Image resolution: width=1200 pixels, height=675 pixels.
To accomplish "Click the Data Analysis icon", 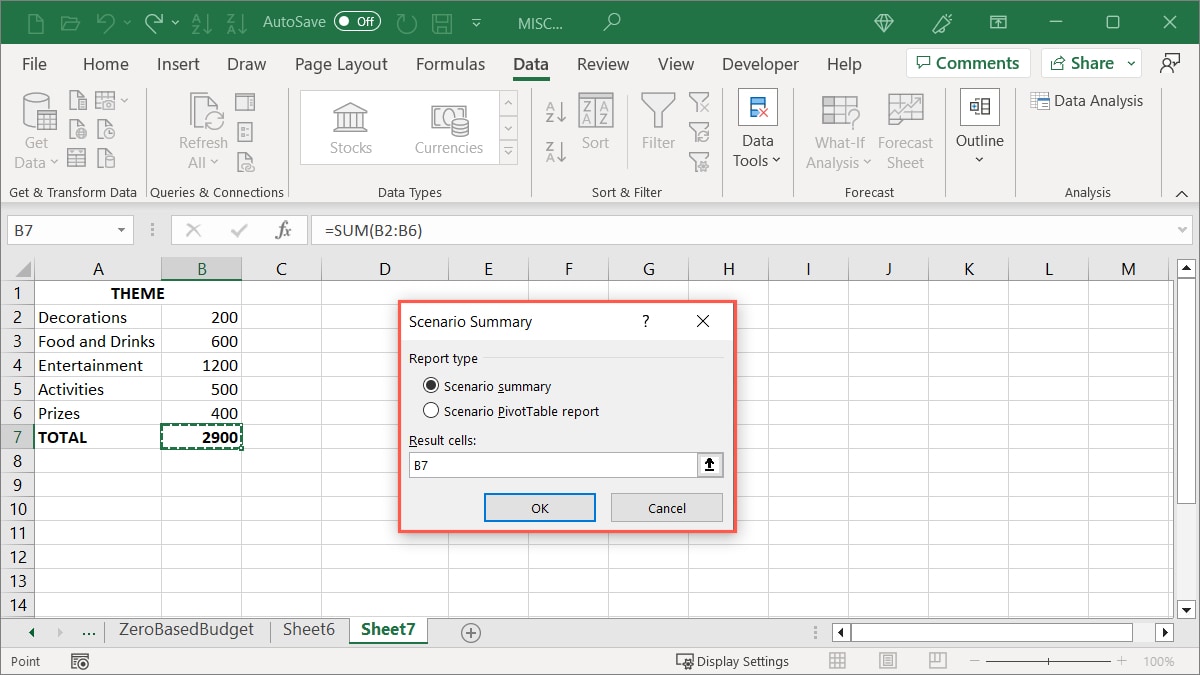I will [1088, 100].
